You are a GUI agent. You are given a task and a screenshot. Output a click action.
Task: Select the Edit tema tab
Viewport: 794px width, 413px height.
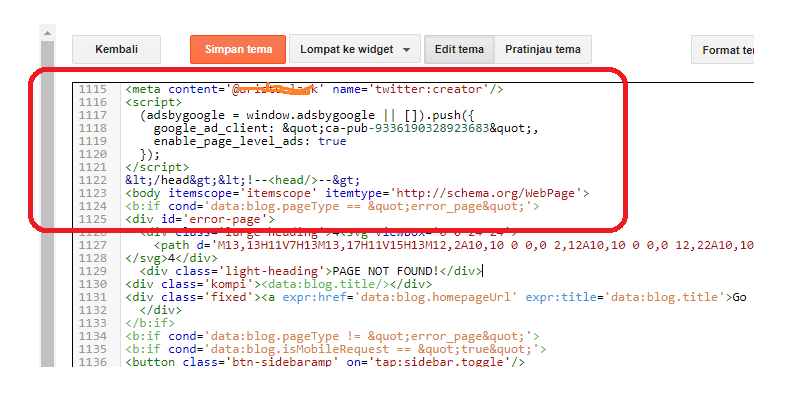pos(459,50)
